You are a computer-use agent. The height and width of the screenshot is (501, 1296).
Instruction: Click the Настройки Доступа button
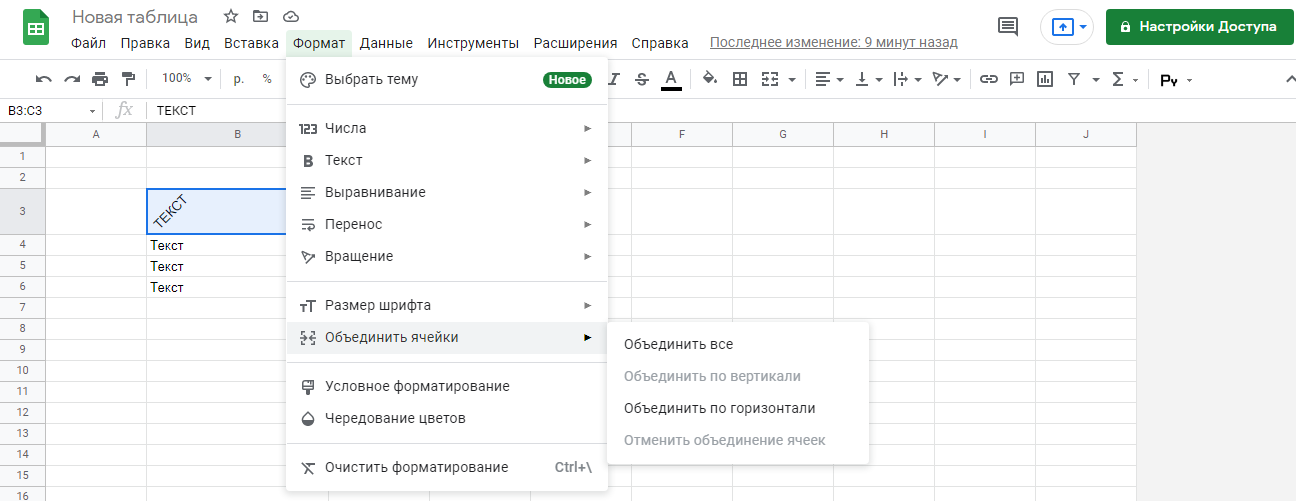pyautogui.click(x=1197, y=27)
